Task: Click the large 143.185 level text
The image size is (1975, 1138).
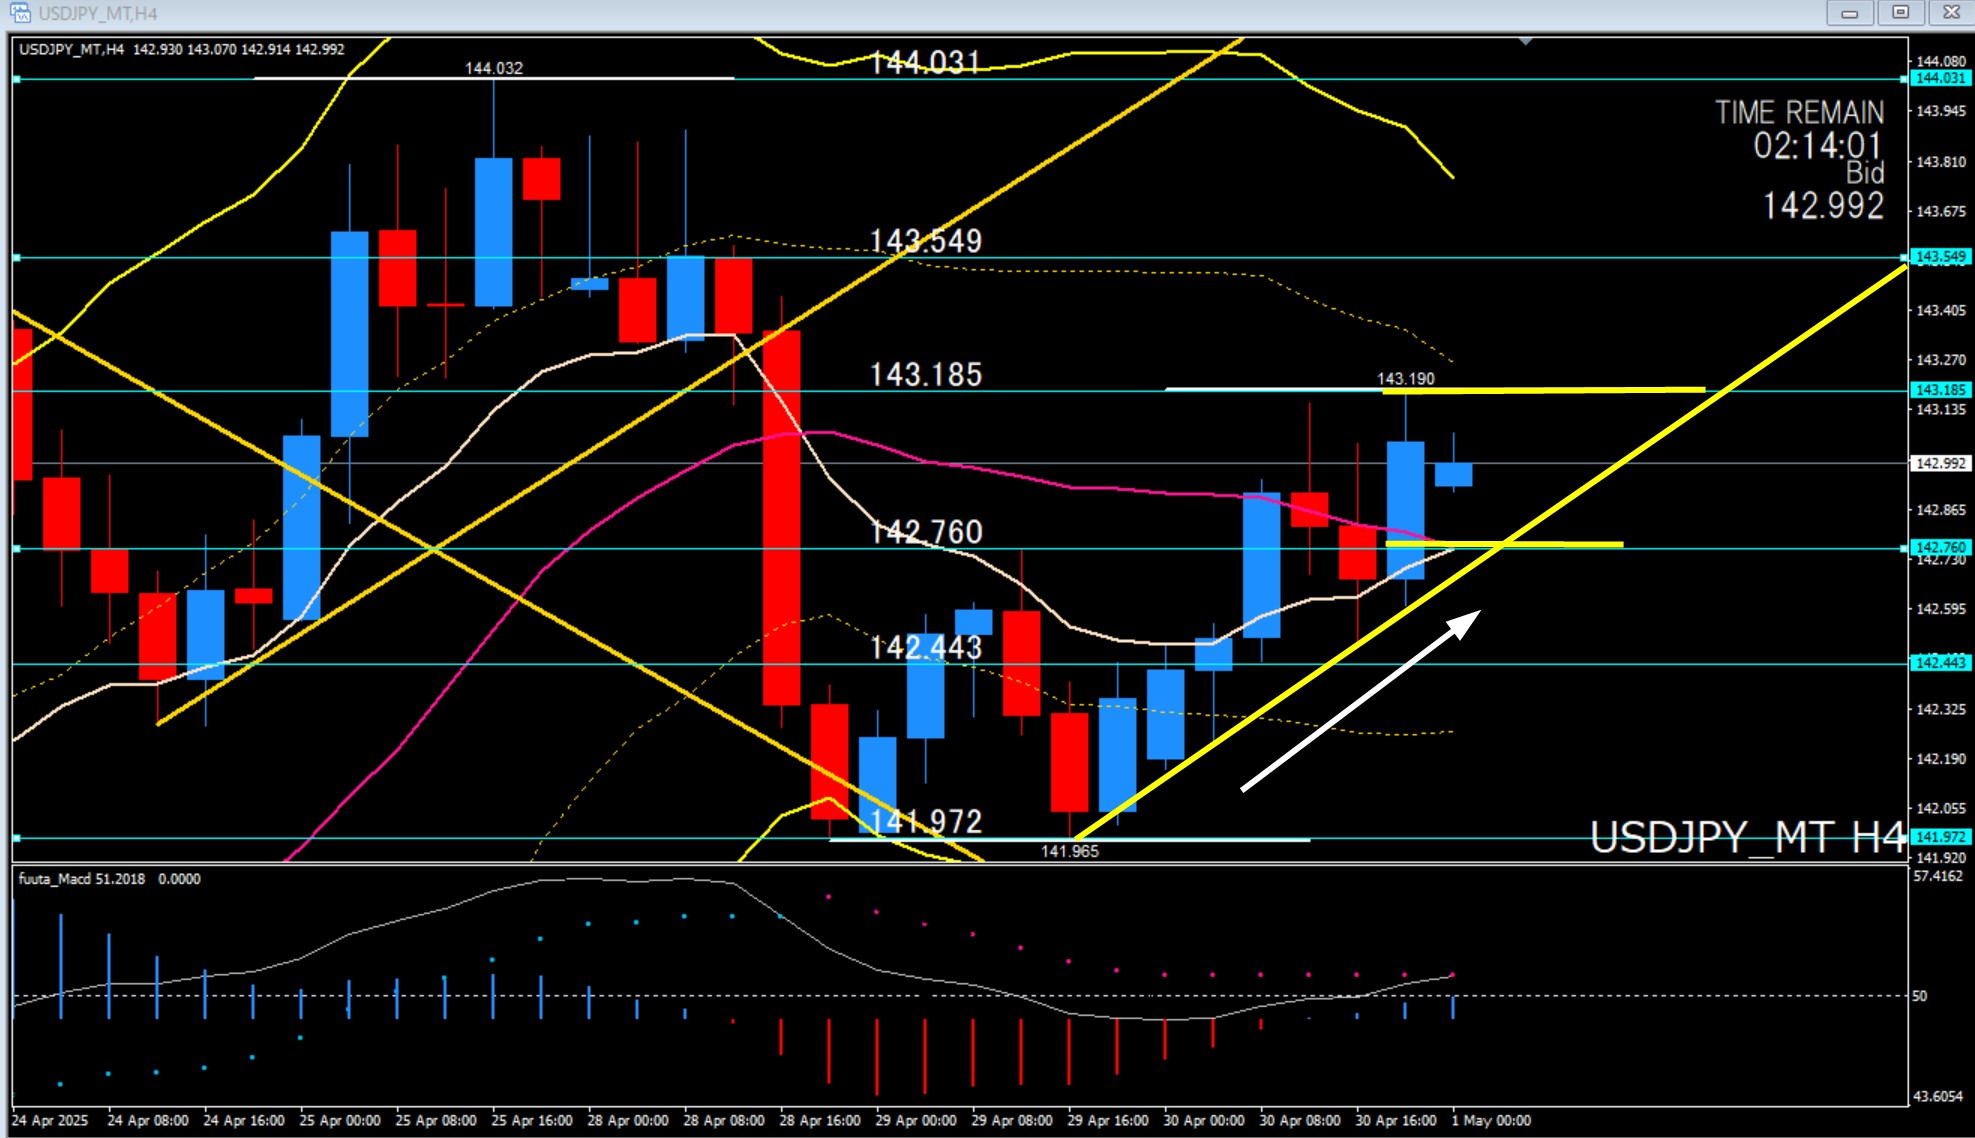Action: [x=926, y=375]
